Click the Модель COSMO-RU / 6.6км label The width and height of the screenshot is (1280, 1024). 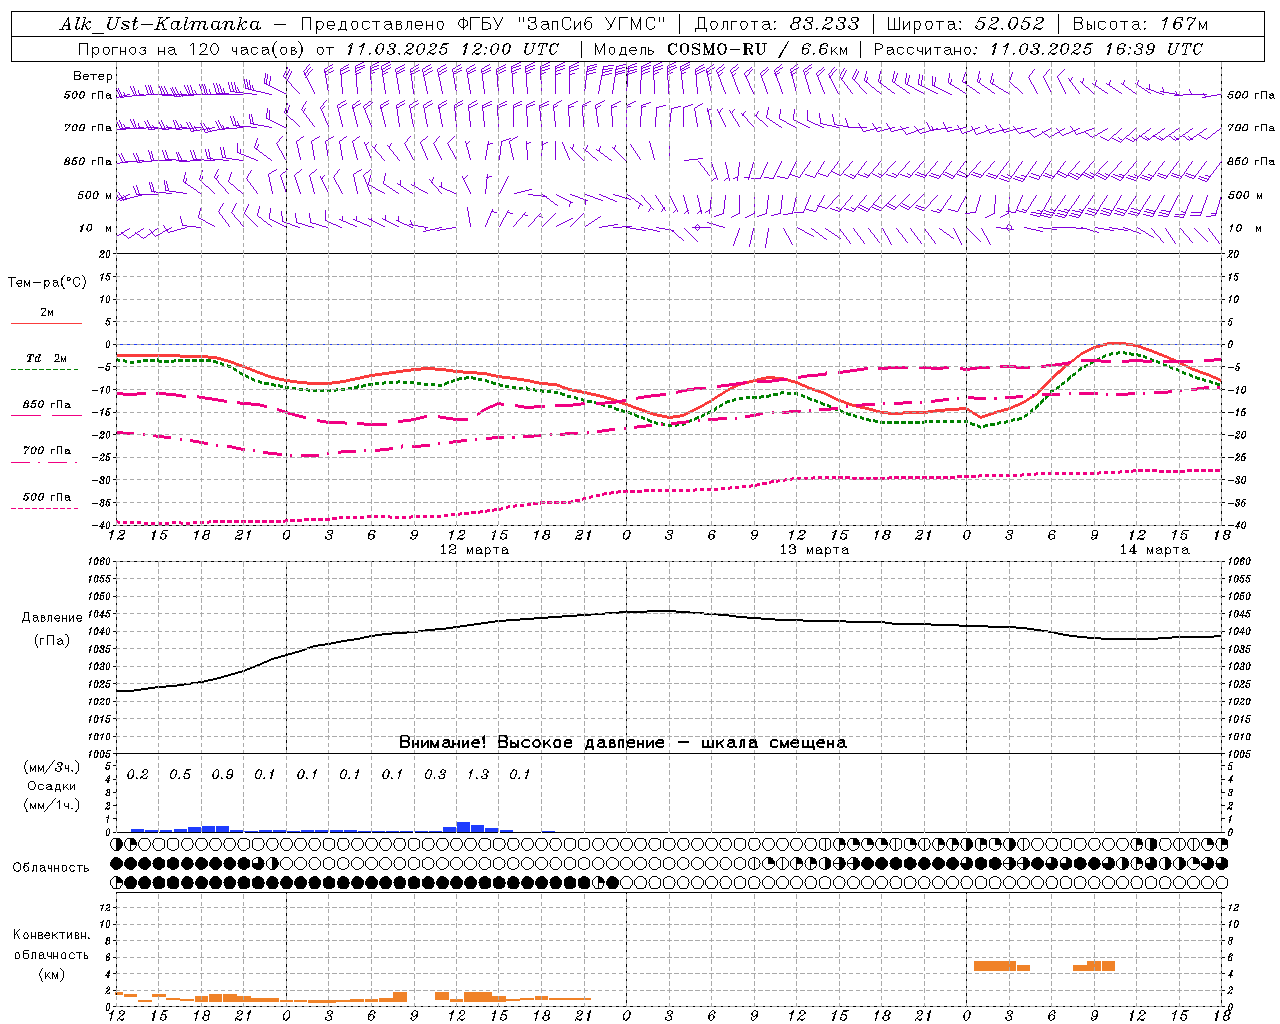pyautogui.click(x=720, y=49)
